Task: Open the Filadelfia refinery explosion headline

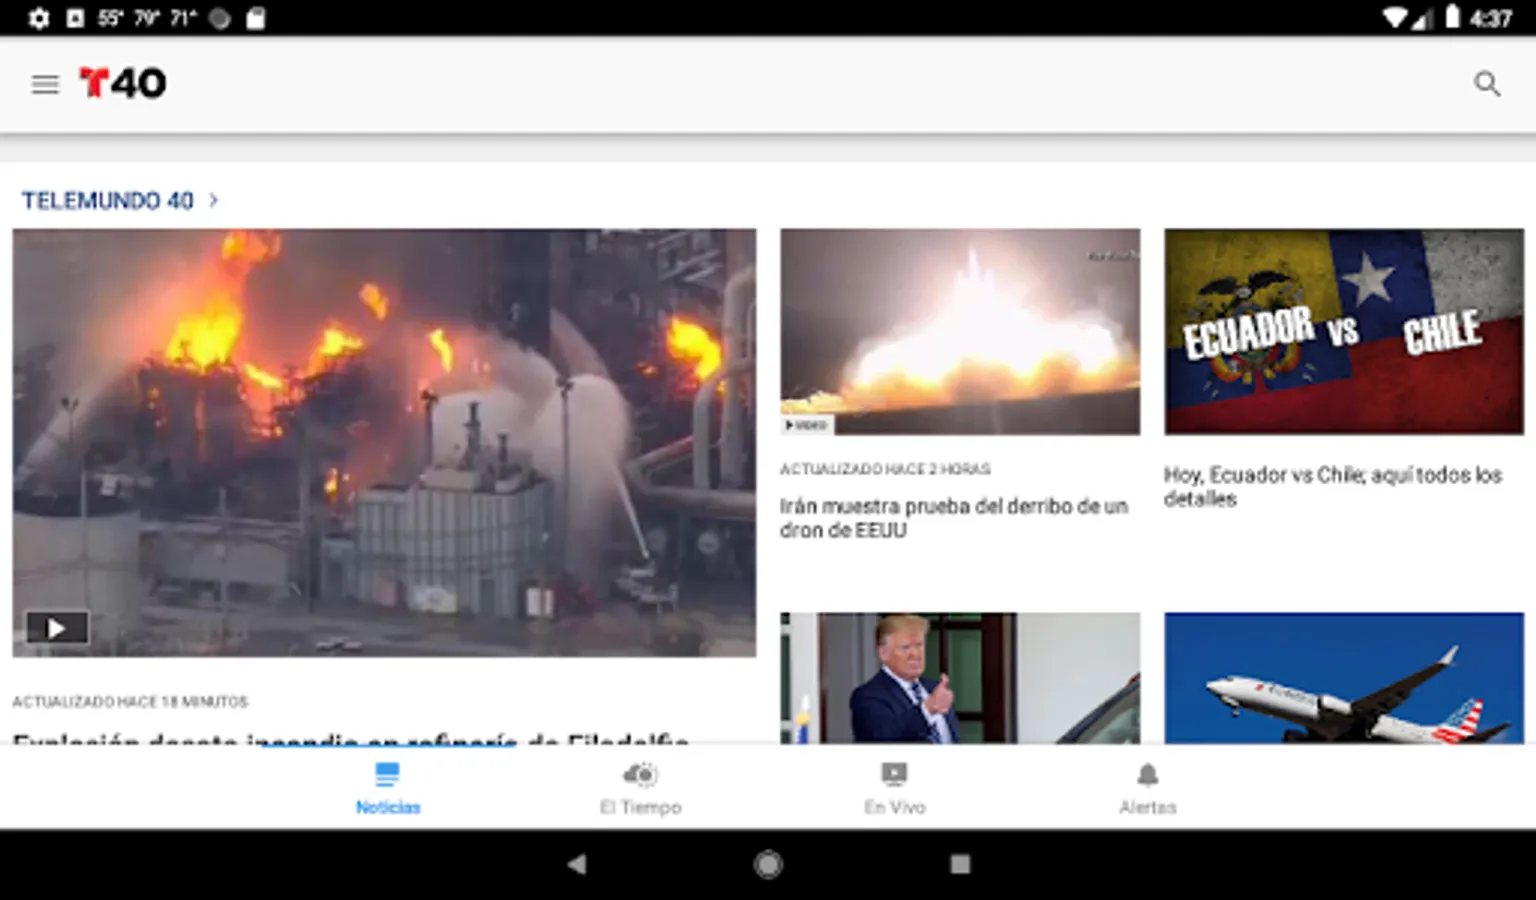Action: click(x=351, y=739)
